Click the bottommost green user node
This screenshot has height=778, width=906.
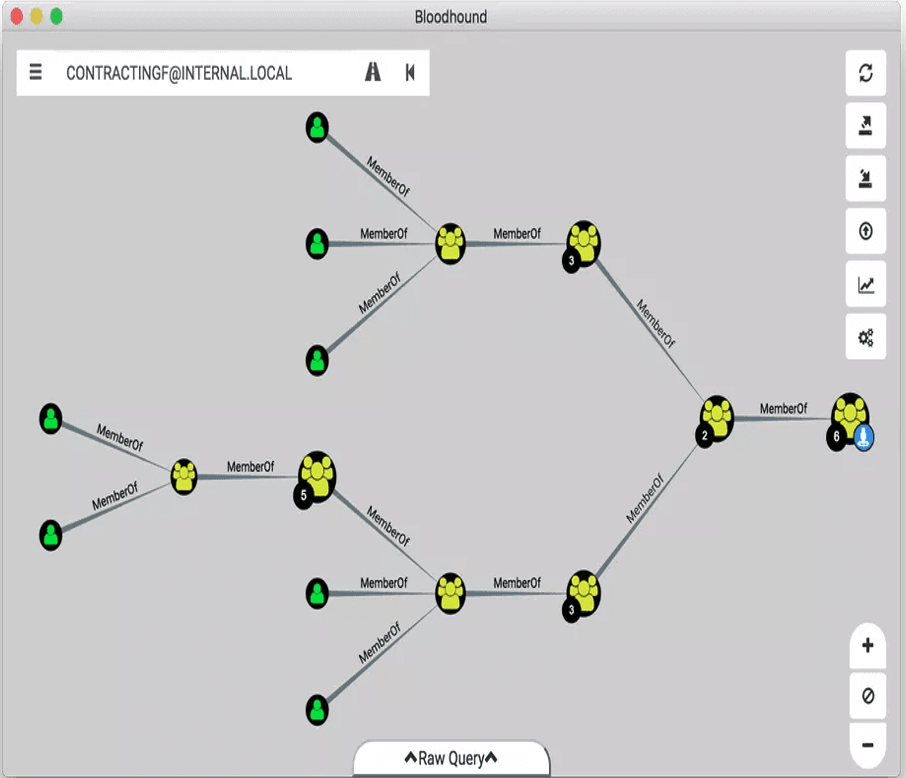coord(317,709)
